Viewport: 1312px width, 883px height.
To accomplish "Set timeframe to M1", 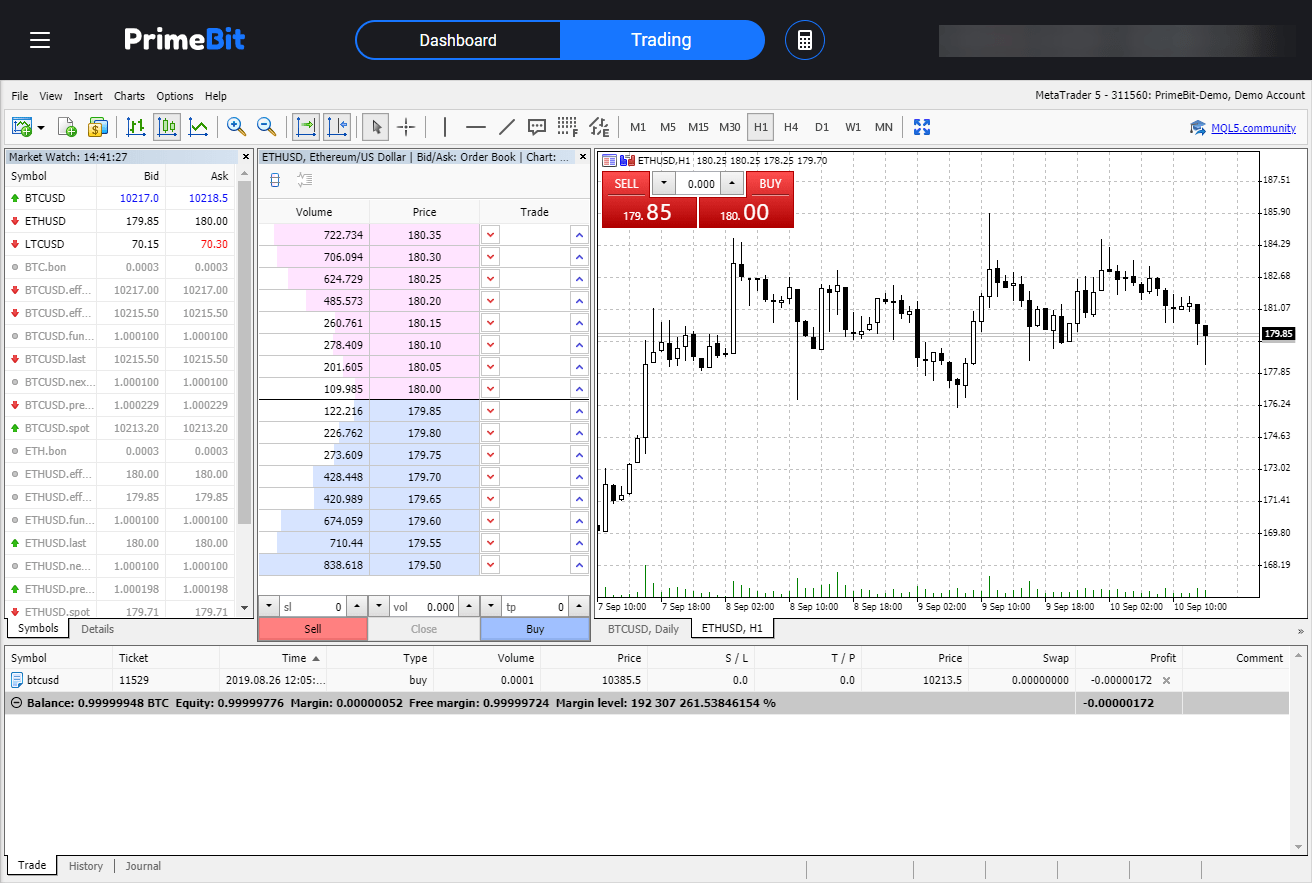I will tap(638, 127).
